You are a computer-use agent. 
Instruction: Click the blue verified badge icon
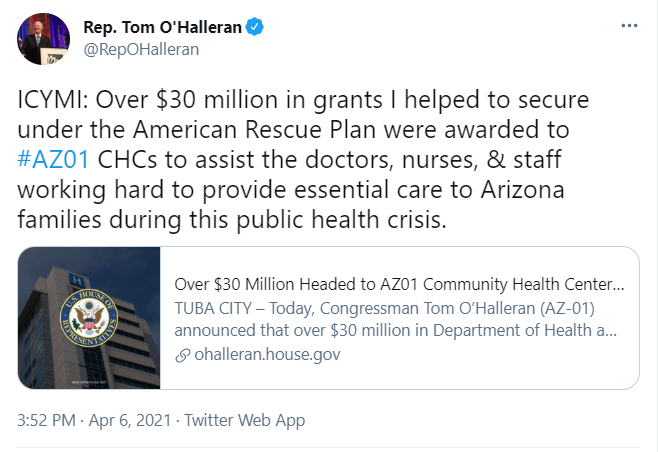pos(254,27)
